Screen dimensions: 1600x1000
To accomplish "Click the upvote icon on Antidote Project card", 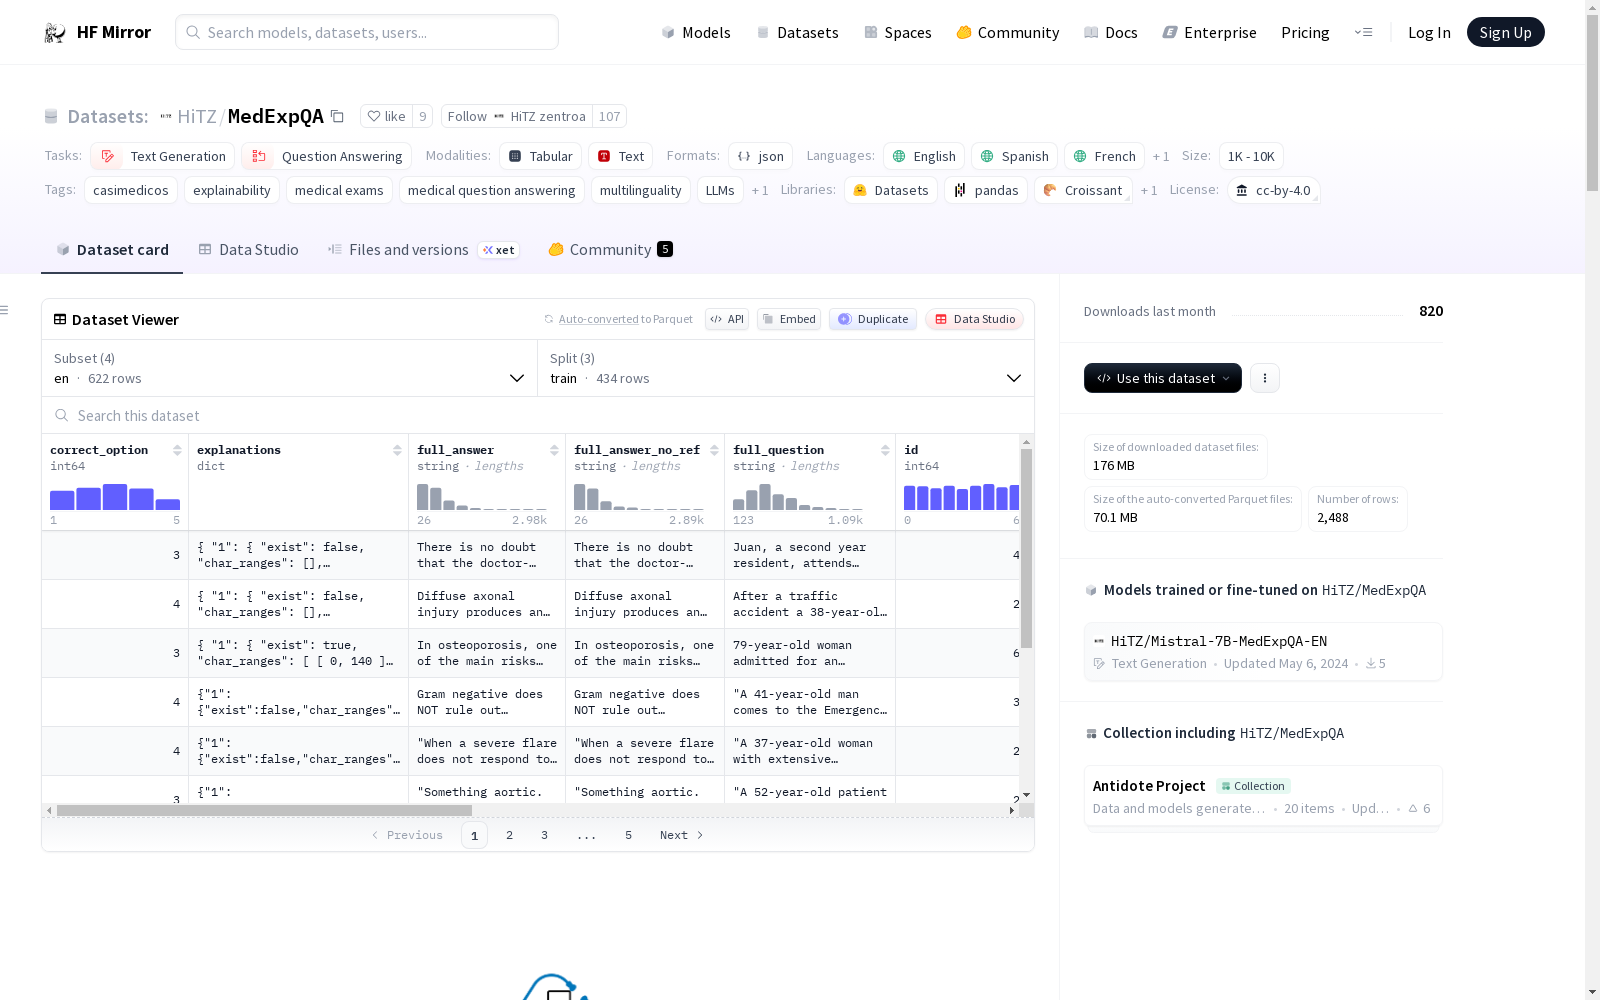I will click(x=1413, y=809).
